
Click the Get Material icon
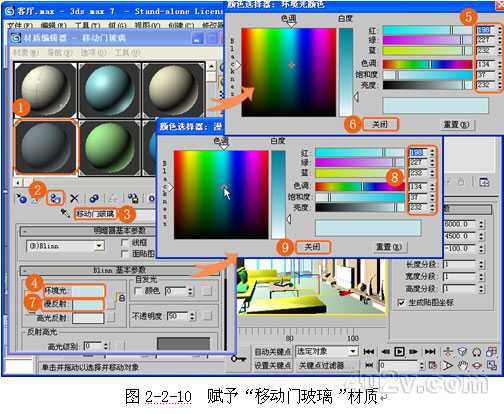tap(22, 199)
